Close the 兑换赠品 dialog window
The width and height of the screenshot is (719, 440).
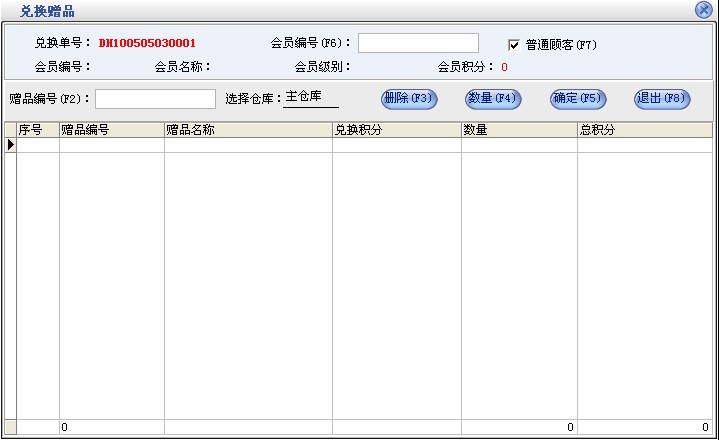tap(703, 10)
